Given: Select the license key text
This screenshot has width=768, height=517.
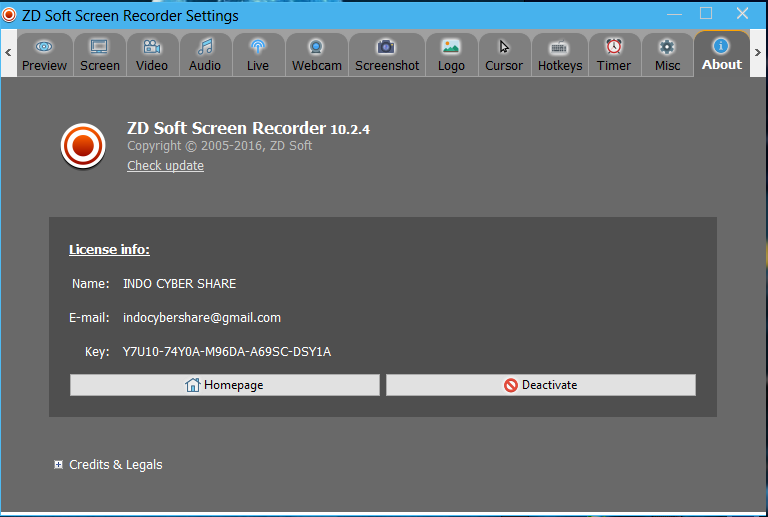Looking at the screenshot, I should click(227, 352).
